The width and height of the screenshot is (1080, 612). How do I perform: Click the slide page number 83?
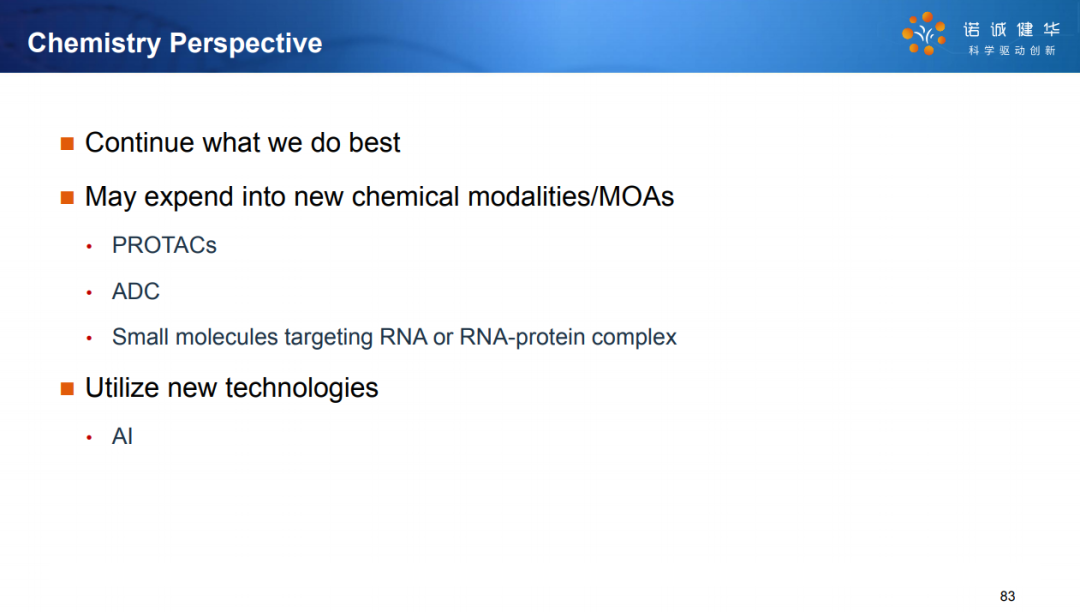pyautogui.click(x=1007, y=596)
